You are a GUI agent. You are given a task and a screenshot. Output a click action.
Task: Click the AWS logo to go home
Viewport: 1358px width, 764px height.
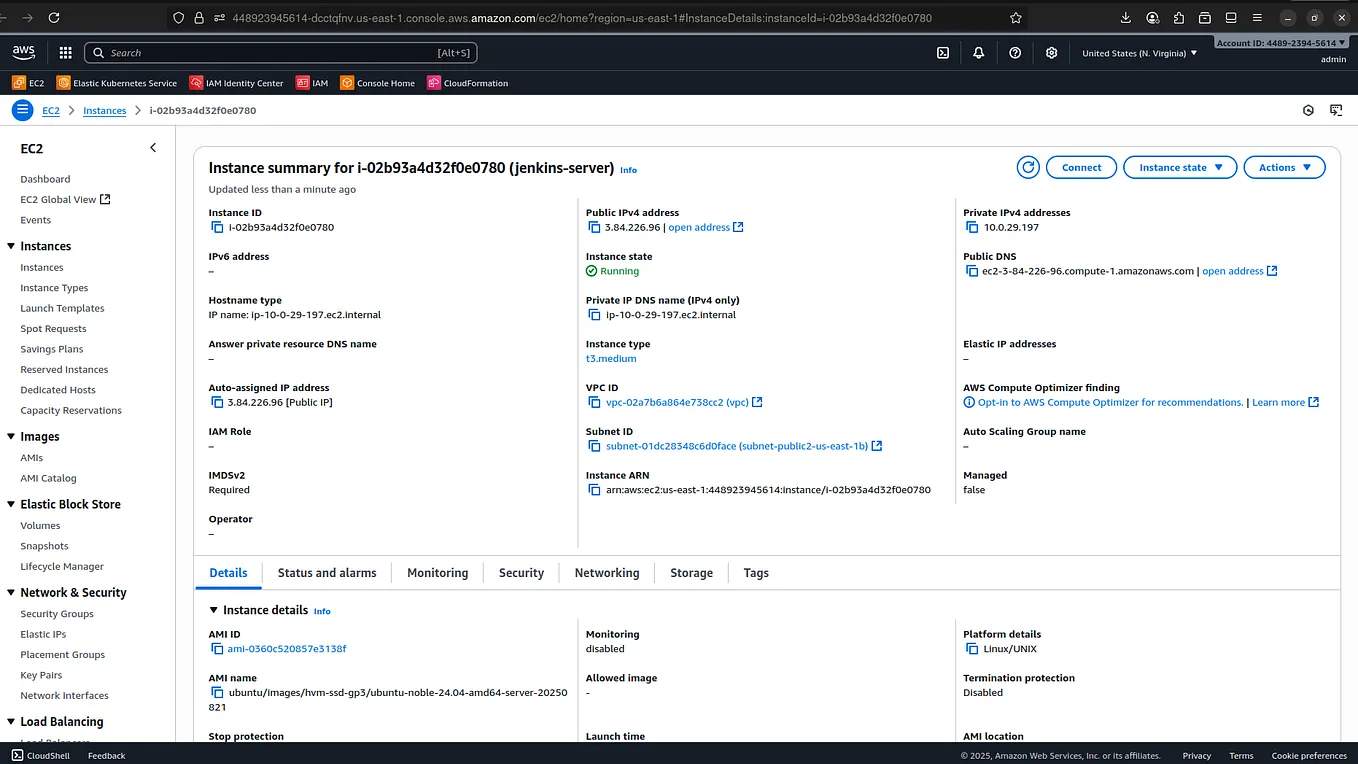[22, 51]
